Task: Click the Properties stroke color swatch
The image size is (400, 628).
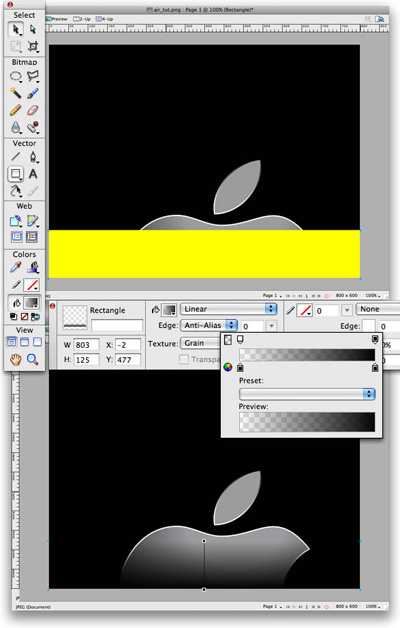Action: click(x=306, y=310)
